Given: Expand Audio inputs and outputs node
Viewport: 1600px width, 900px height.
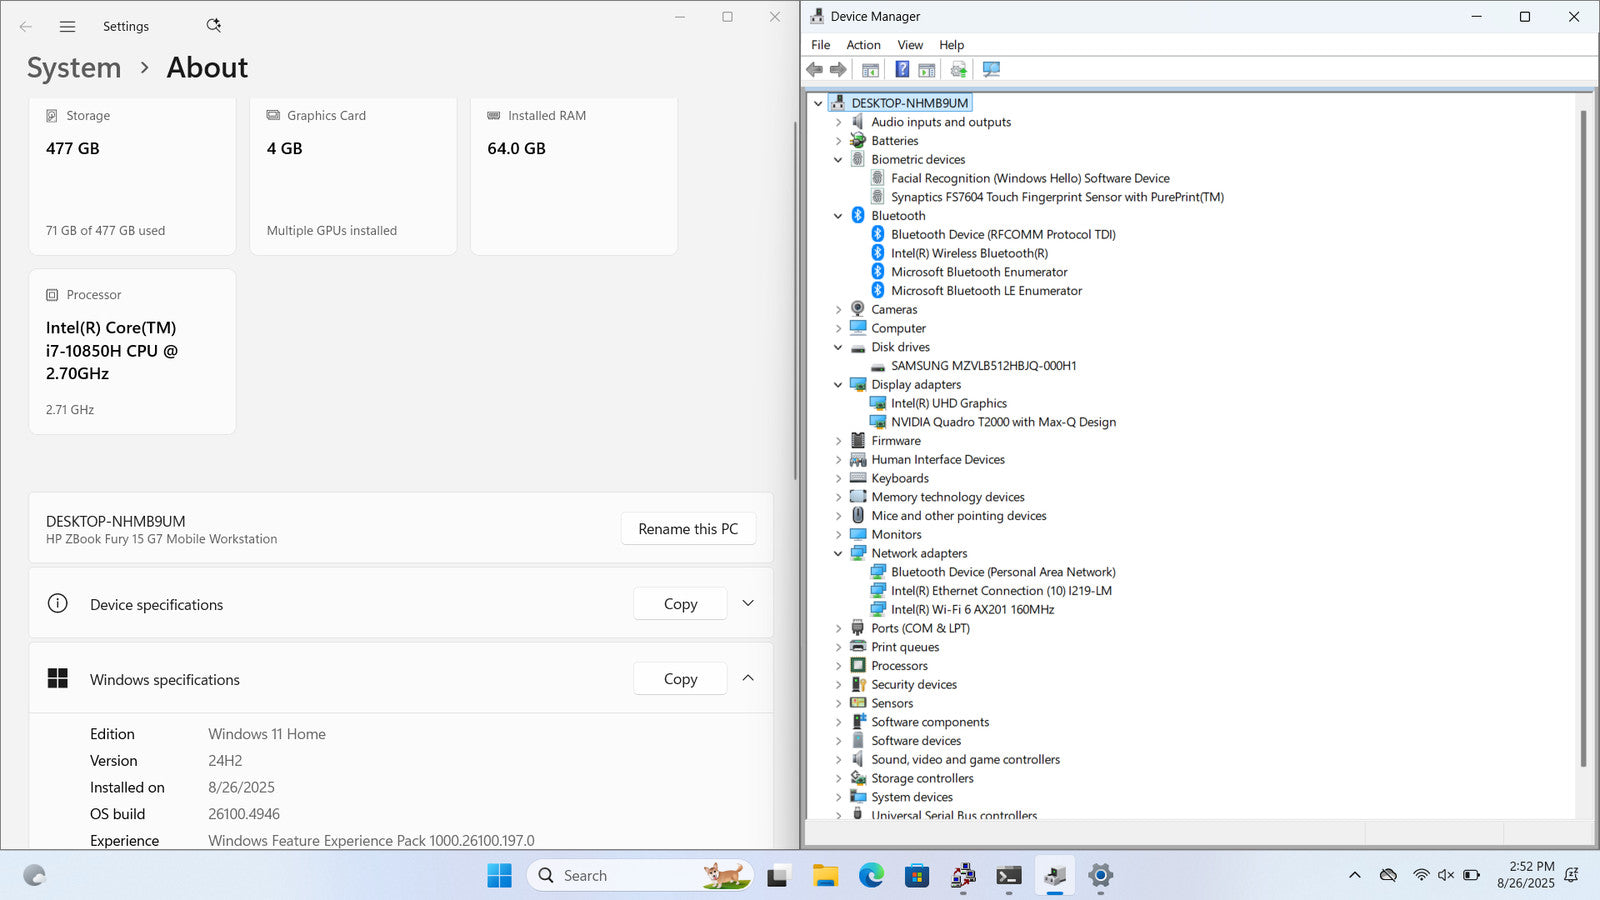Looking at the screenshot, I should pyautogui.click(x=838, y=122).
